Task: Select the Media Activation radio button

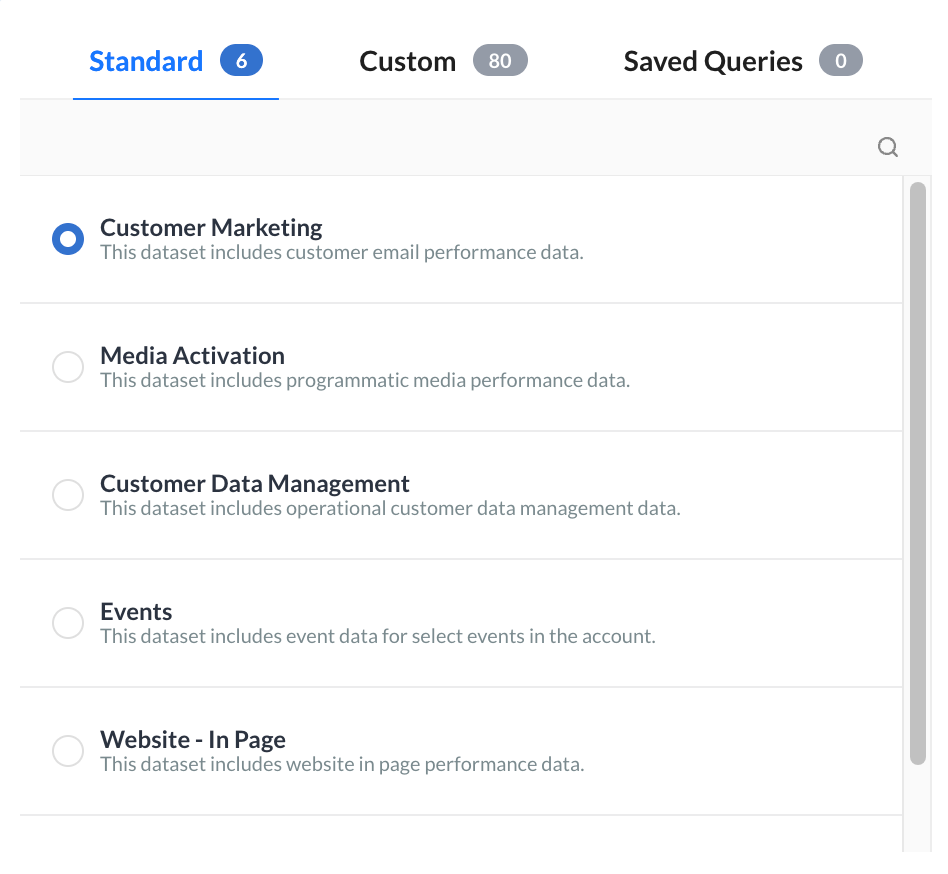Action: (x=68, y=367)
